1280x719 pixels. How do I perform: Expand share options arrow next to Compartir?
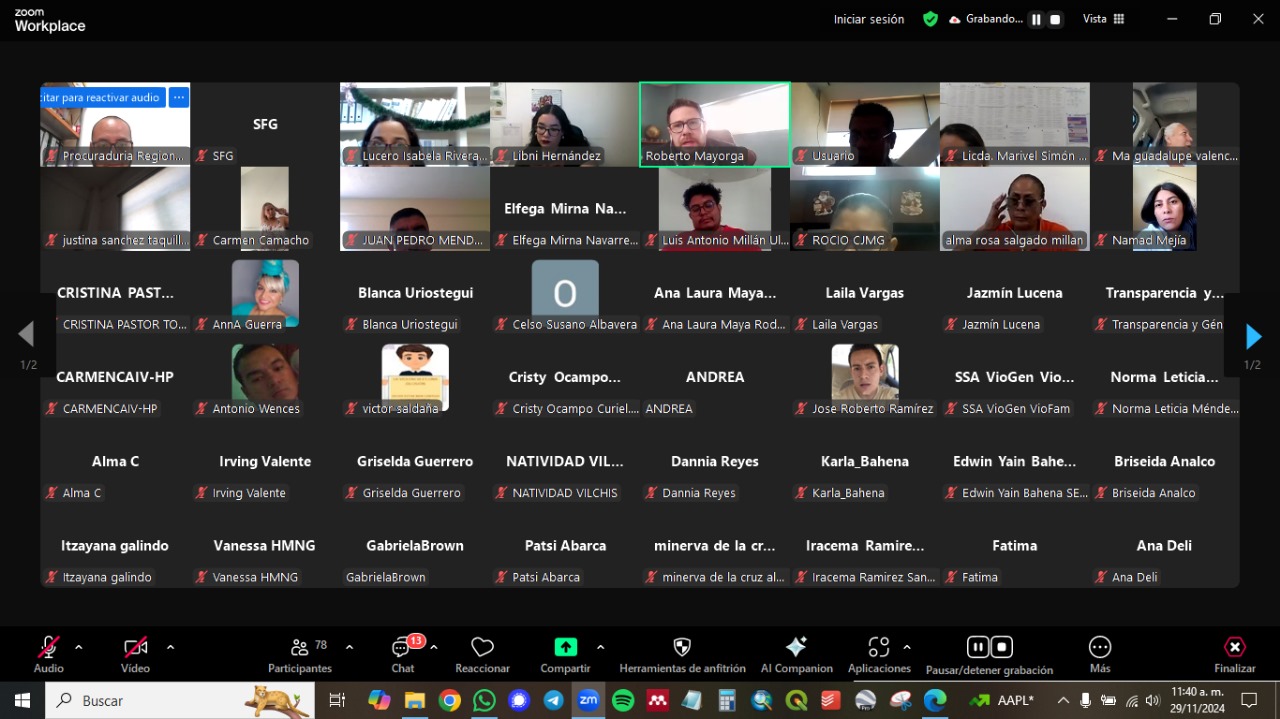click(600, 647)
